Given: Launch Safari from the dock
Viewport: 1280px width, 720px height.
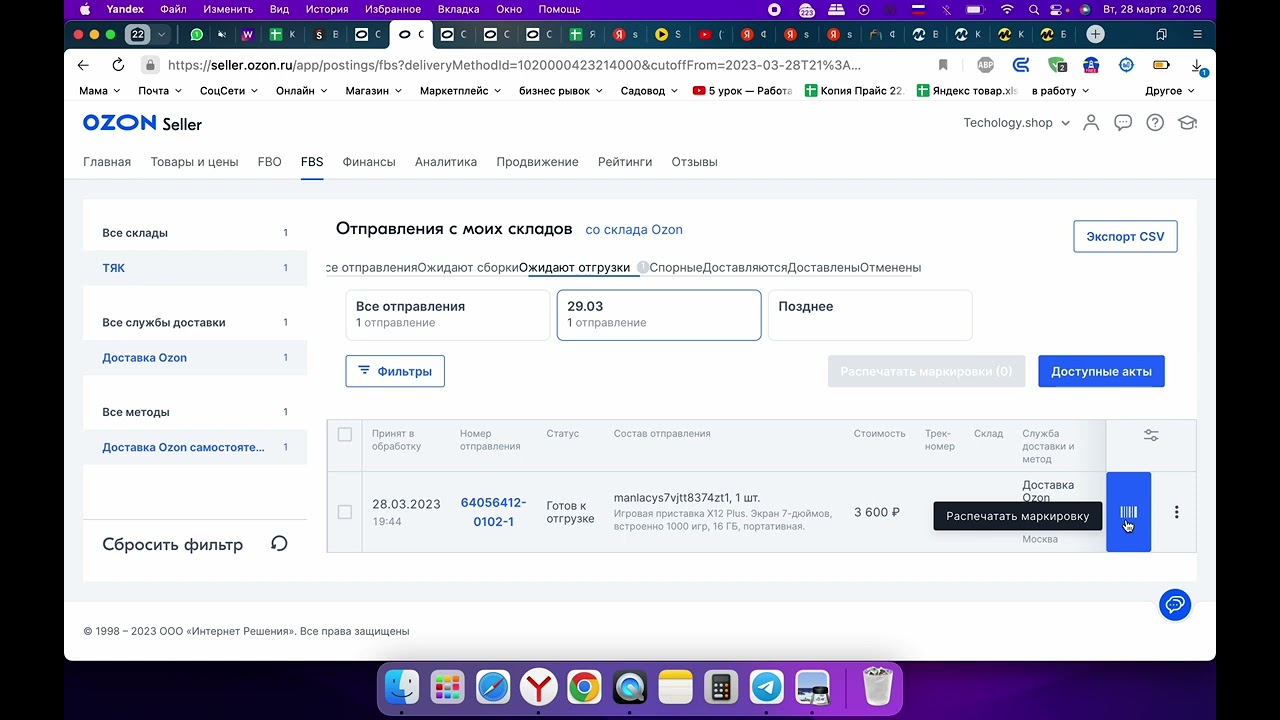Looking at the screenshot, I should point(493,688).
